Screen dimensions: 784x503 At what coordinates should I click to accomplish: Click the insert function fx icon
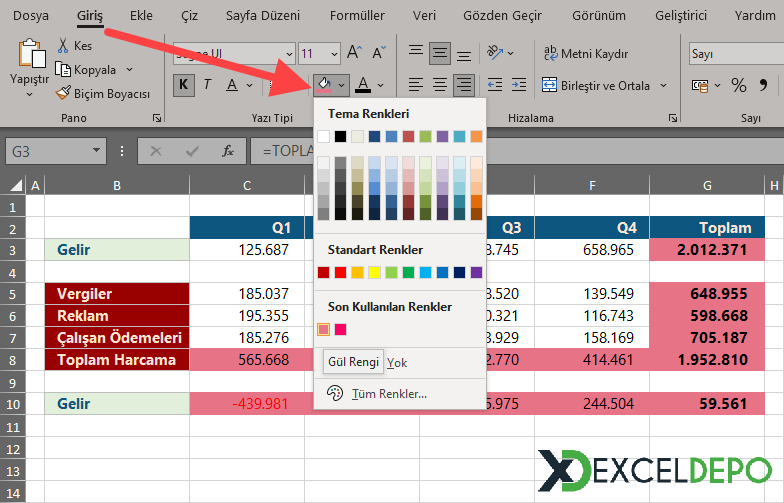228,151
